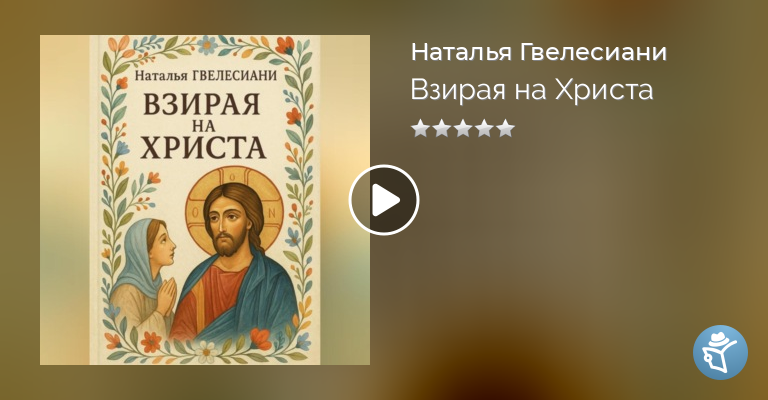Click the author name printed on cover
Viewport: 768px width, 400px height.
206,76
